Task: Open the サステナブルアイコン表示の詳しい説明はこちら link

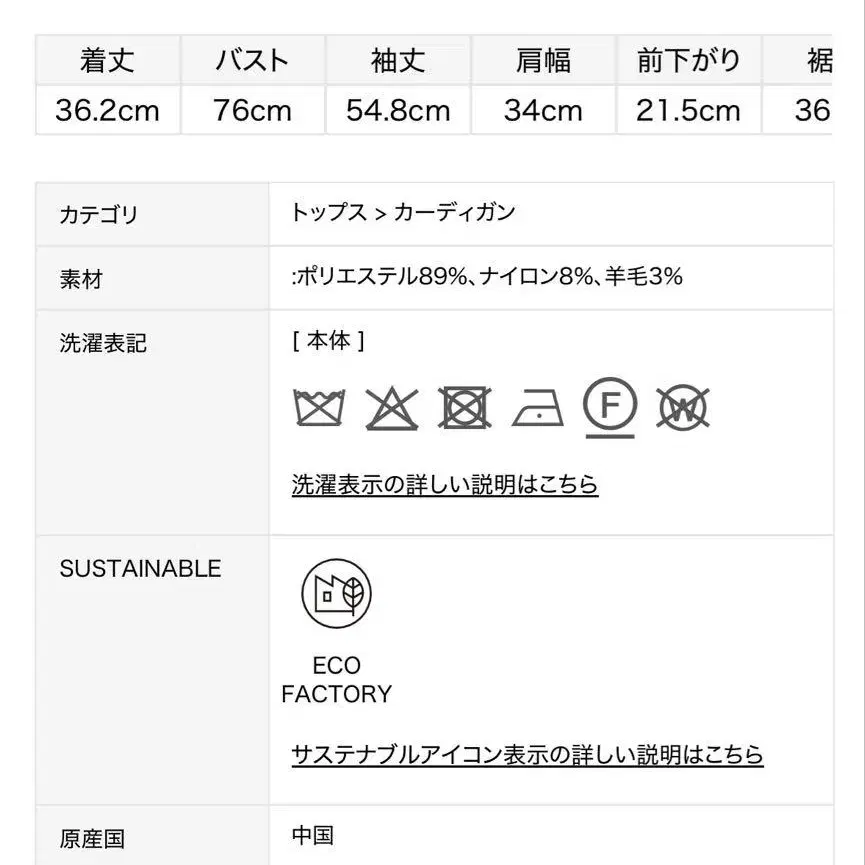Action: (x=527, y=754)
